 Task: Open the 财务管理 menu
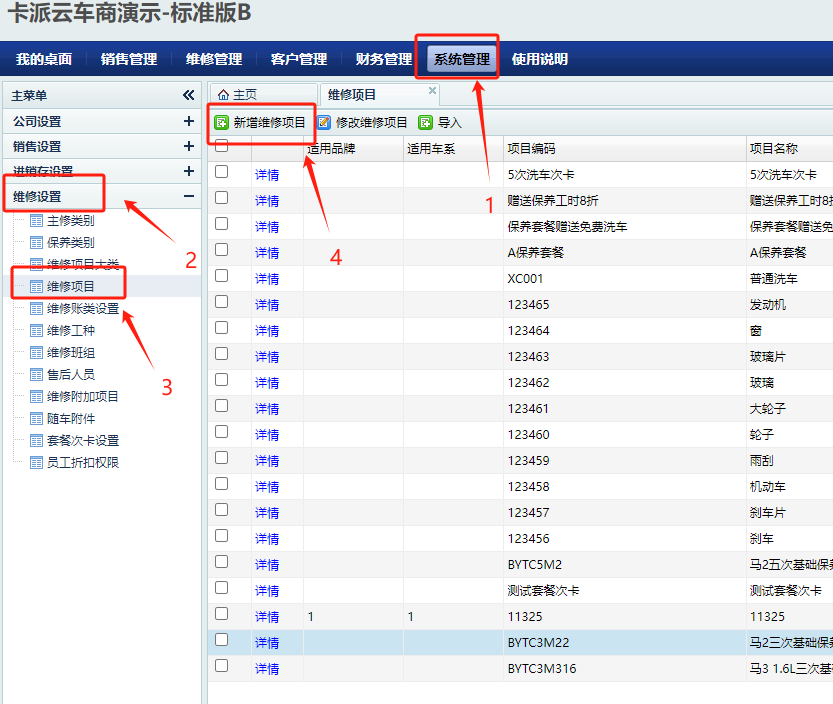click(383, 59)
